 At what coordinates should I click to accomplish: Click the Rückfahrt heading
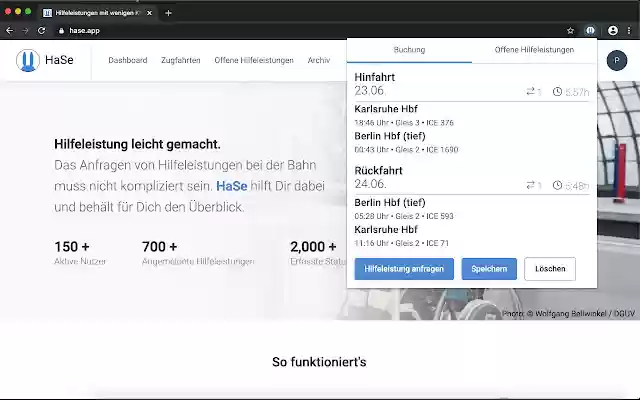(x=378, y=171)
